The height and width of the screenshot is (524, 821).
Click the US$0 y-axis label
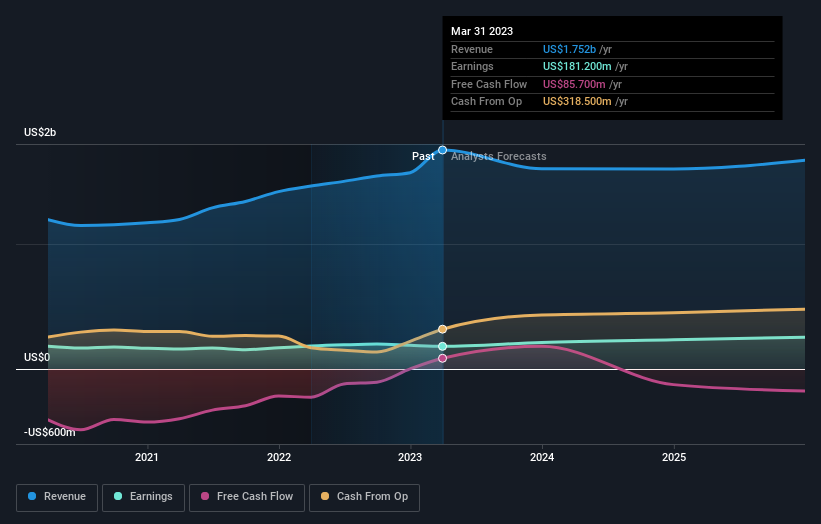tap(37, 358)
